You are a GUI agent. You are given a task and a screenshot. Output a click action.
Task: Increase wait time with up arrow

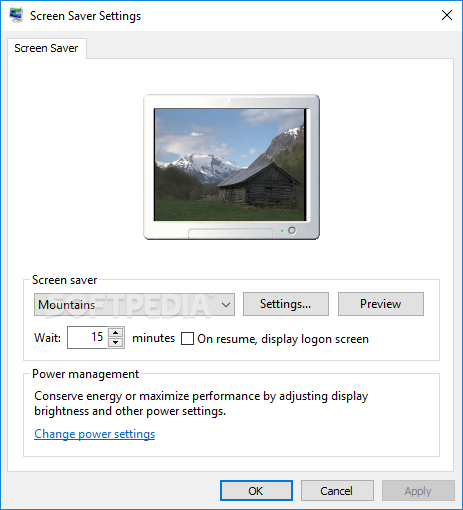pyautogui.click(x=116, y=332)
